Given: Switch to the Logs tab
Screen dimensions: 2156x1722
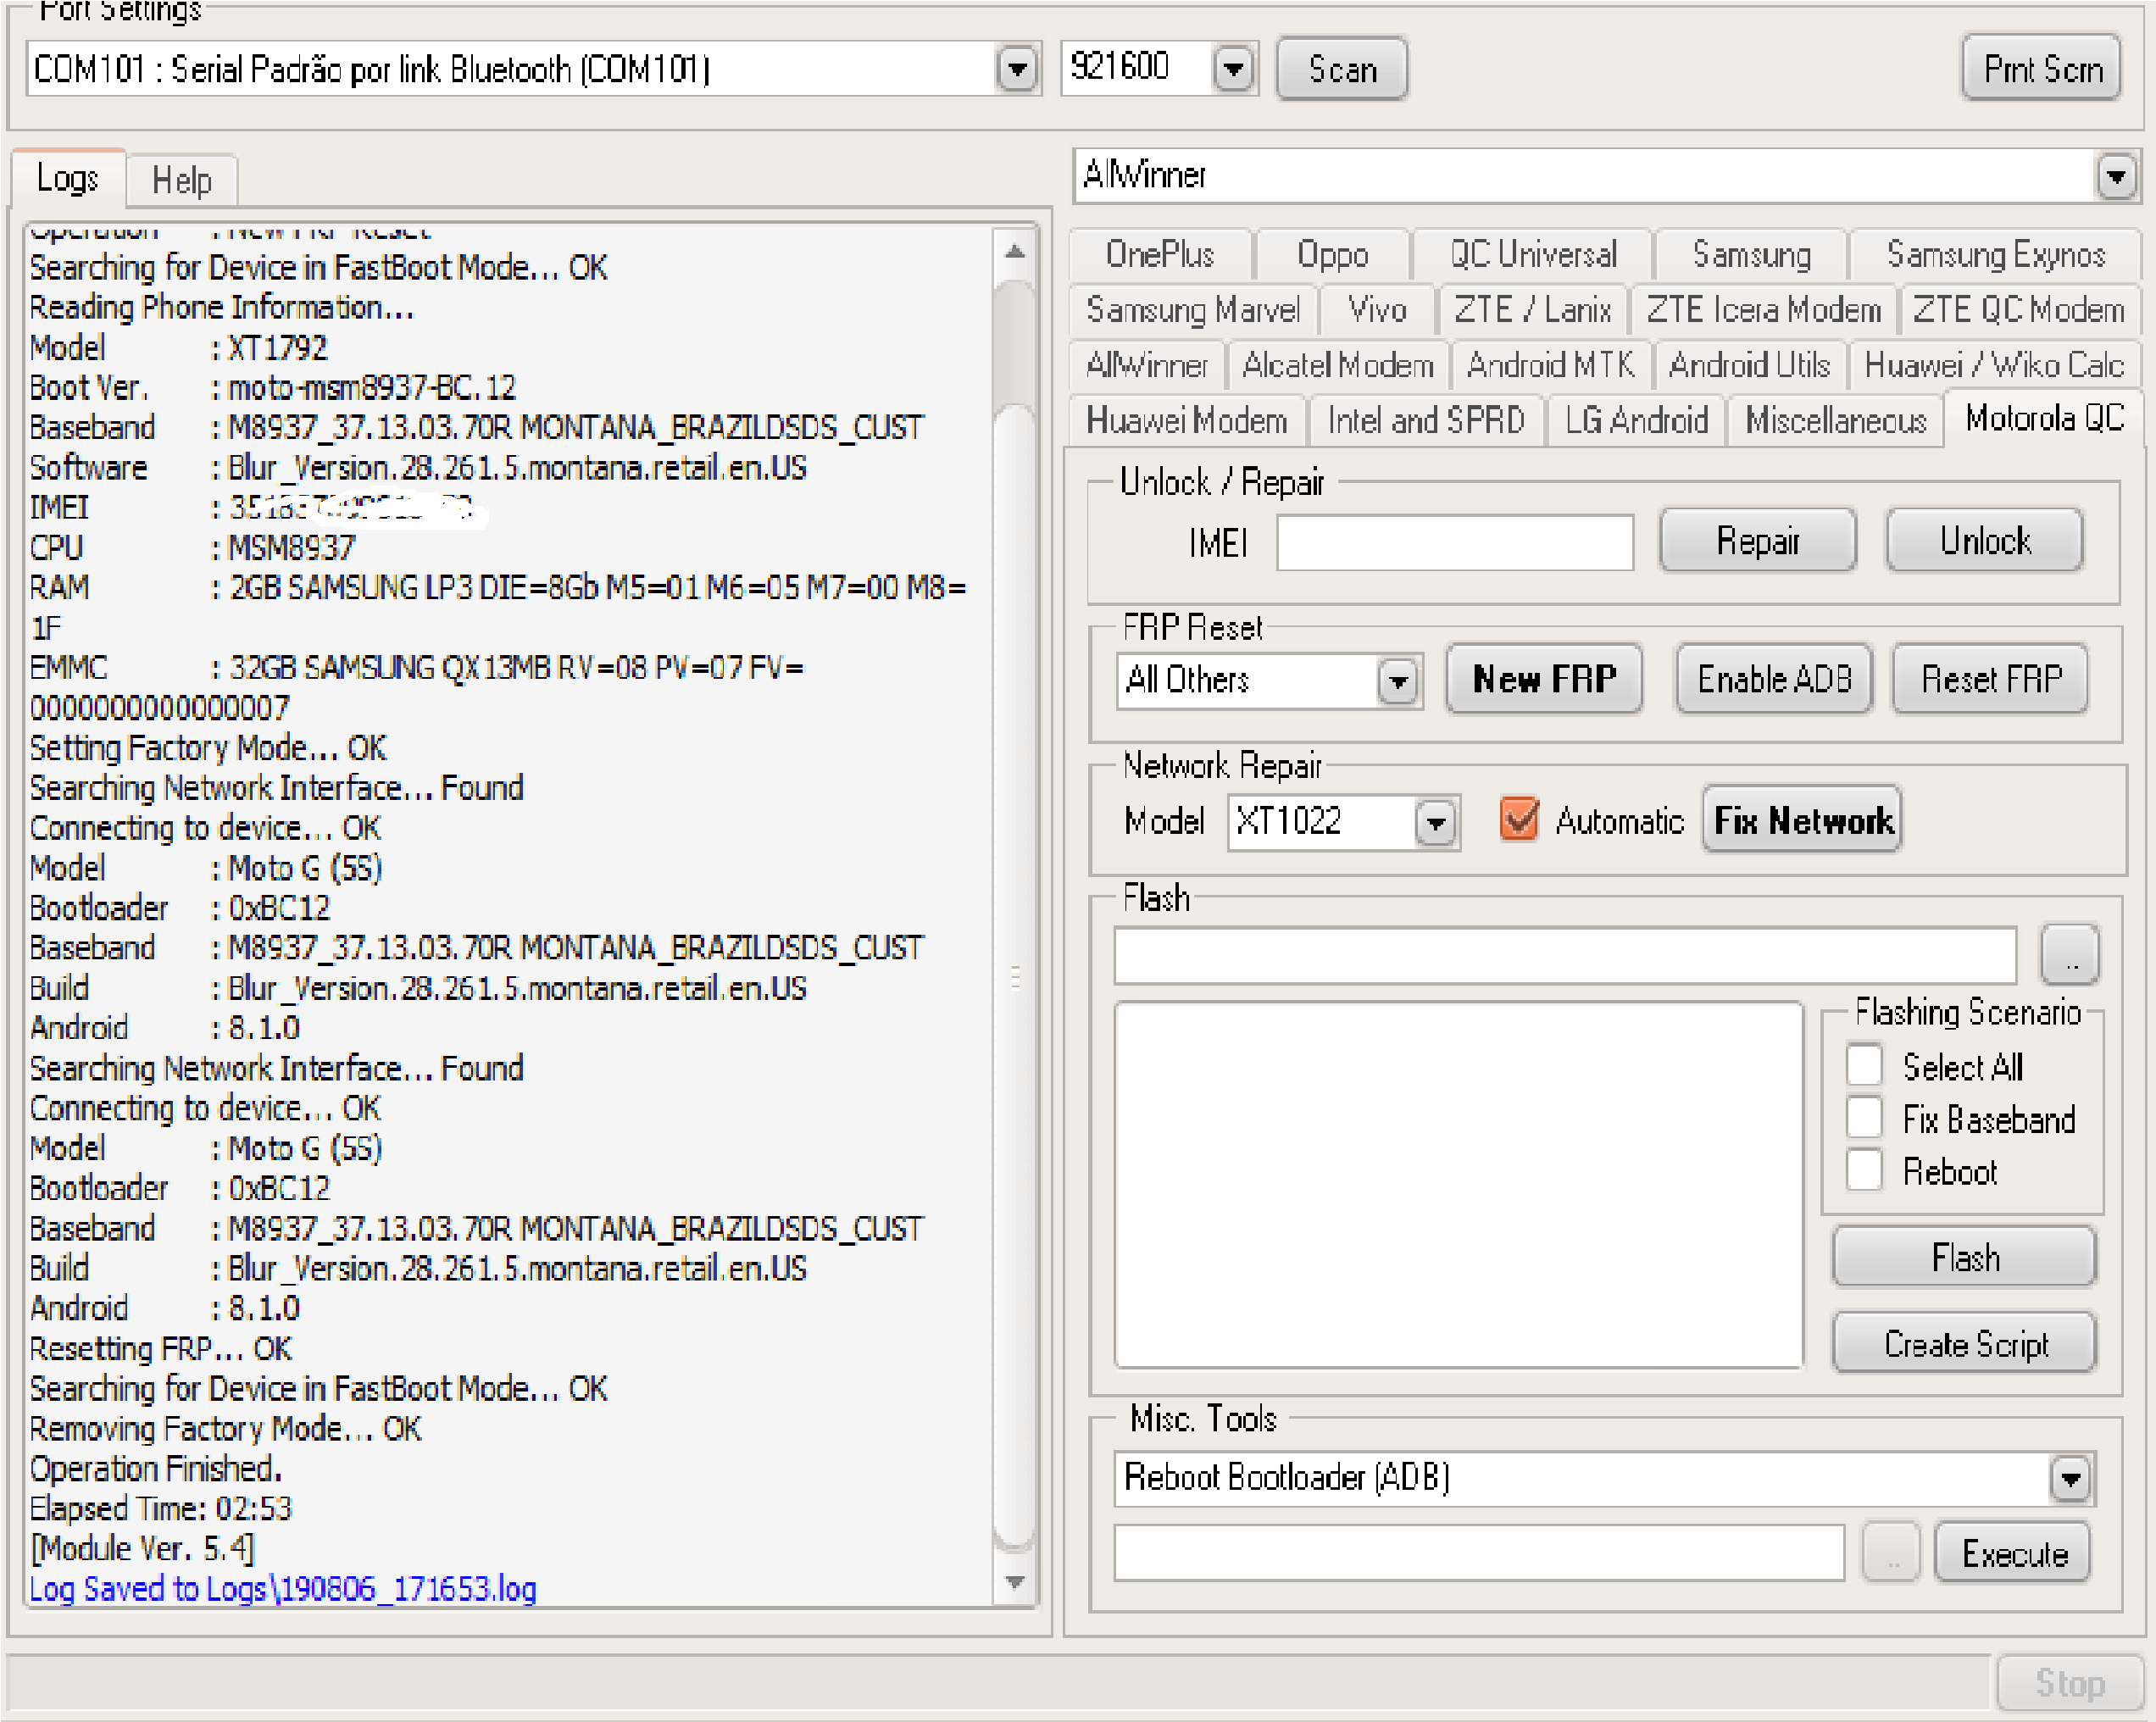Looking at the screenshot, I should 68,179.
